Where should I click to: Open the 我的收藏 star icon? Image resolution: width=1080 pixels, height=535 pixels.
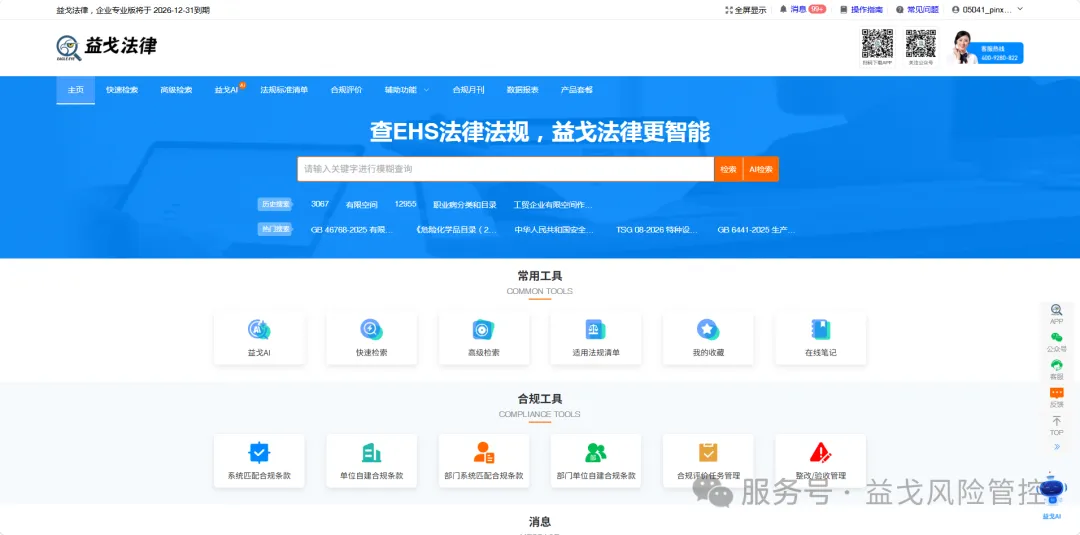(x=707, y=329)
